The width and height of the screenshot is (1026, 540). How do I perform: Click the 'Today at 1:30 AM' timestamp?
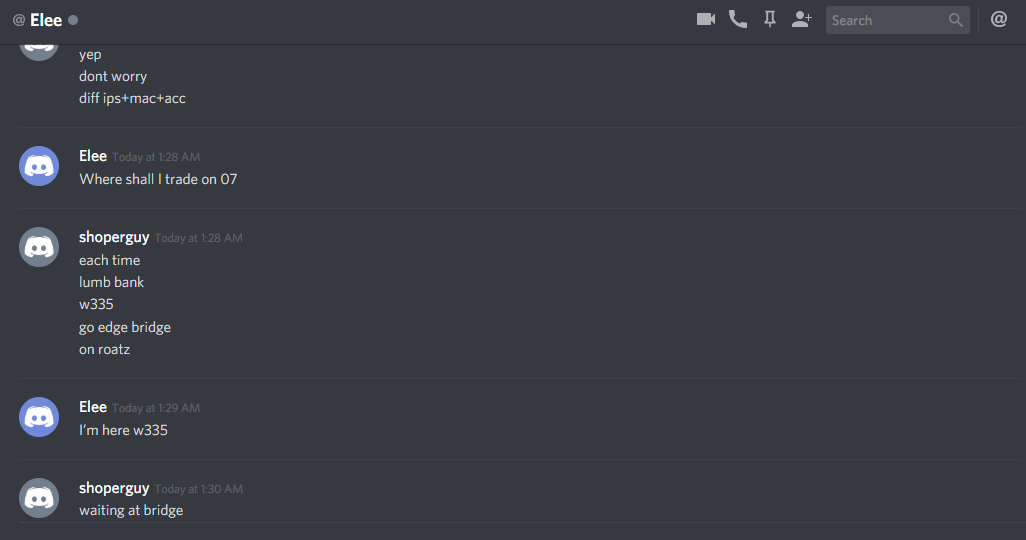[199, 489]
